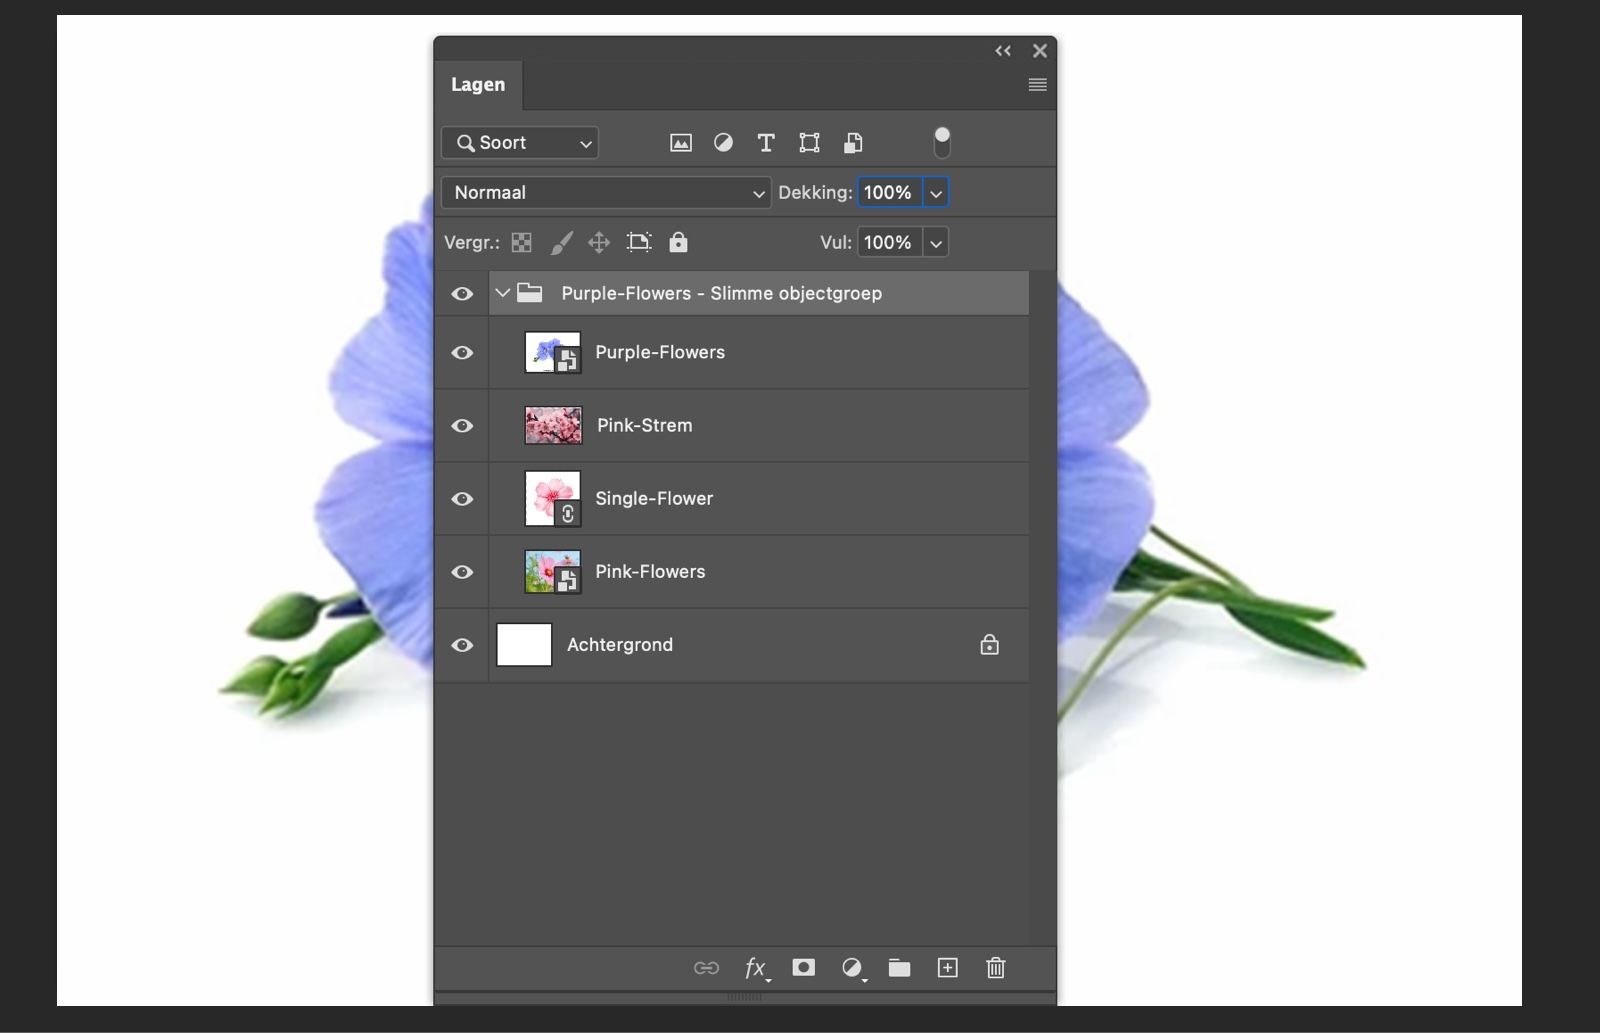Screen dimensions: 1600x1033
Task: Open the Normaal blend mode dropdown
Action: click(x=606, y=193)
